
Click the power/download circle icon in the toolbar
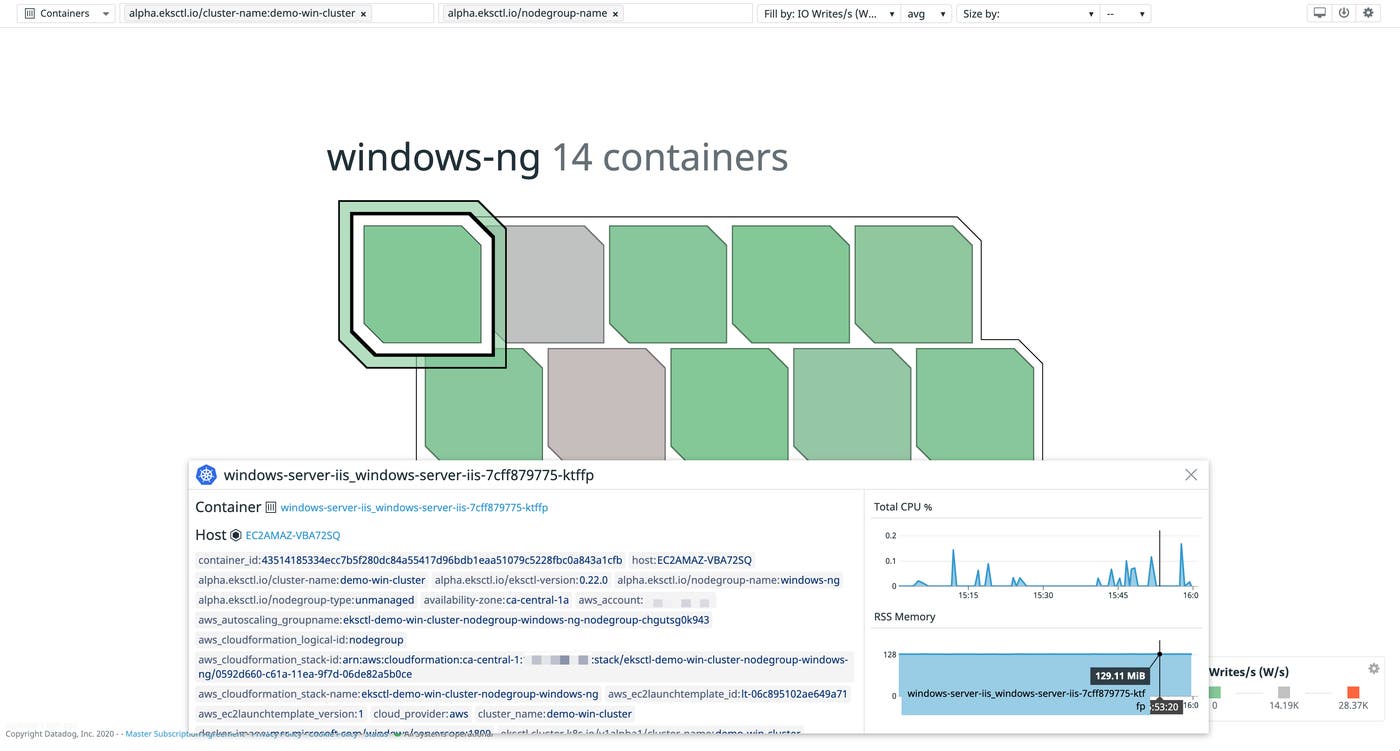pos(1343,12)
